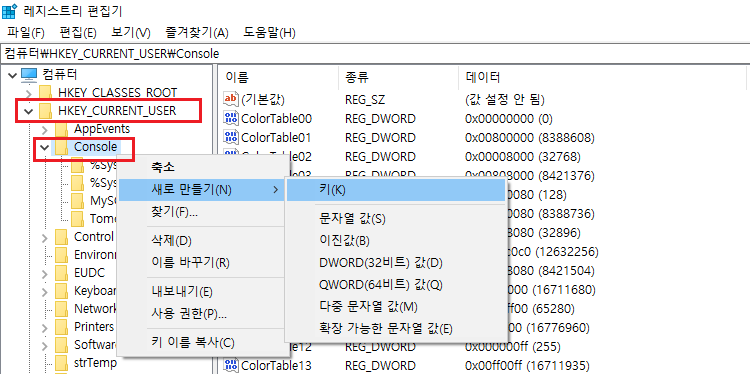Expand the Software key chevron
This screenshot has width=750, height=374.
(45, 346)
